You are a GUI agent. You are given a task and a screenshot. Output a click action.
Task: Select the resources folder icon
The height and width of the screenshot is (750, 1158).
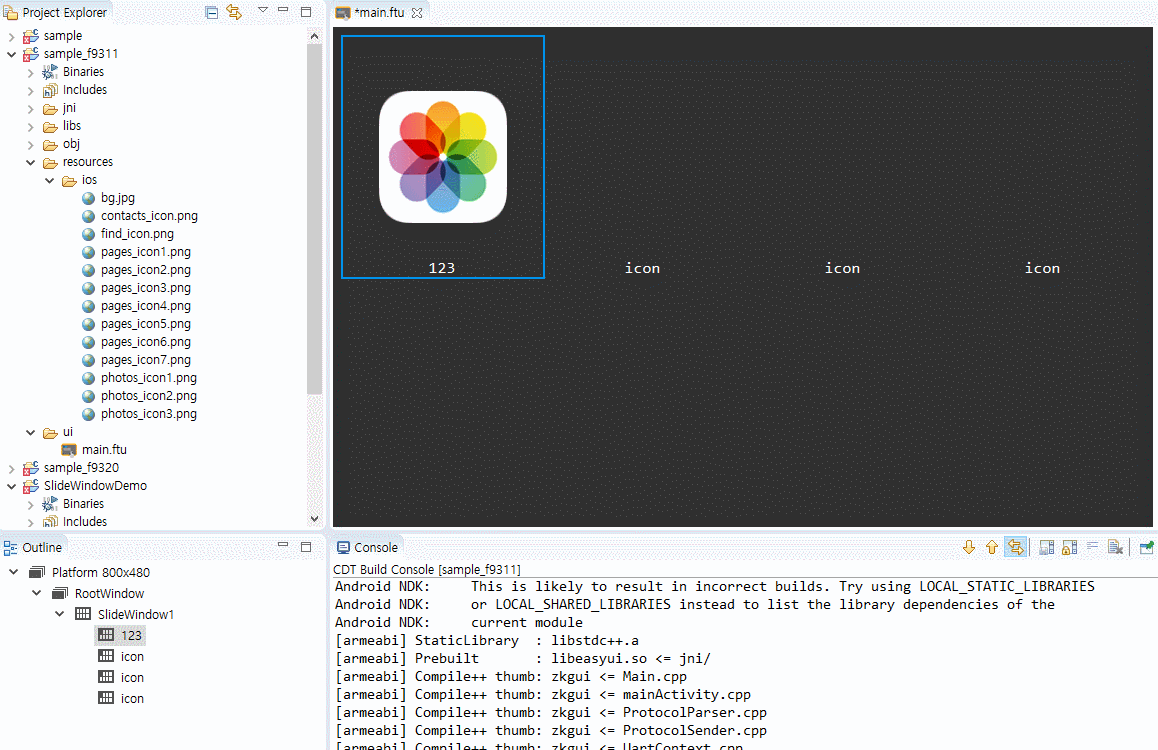50,162
